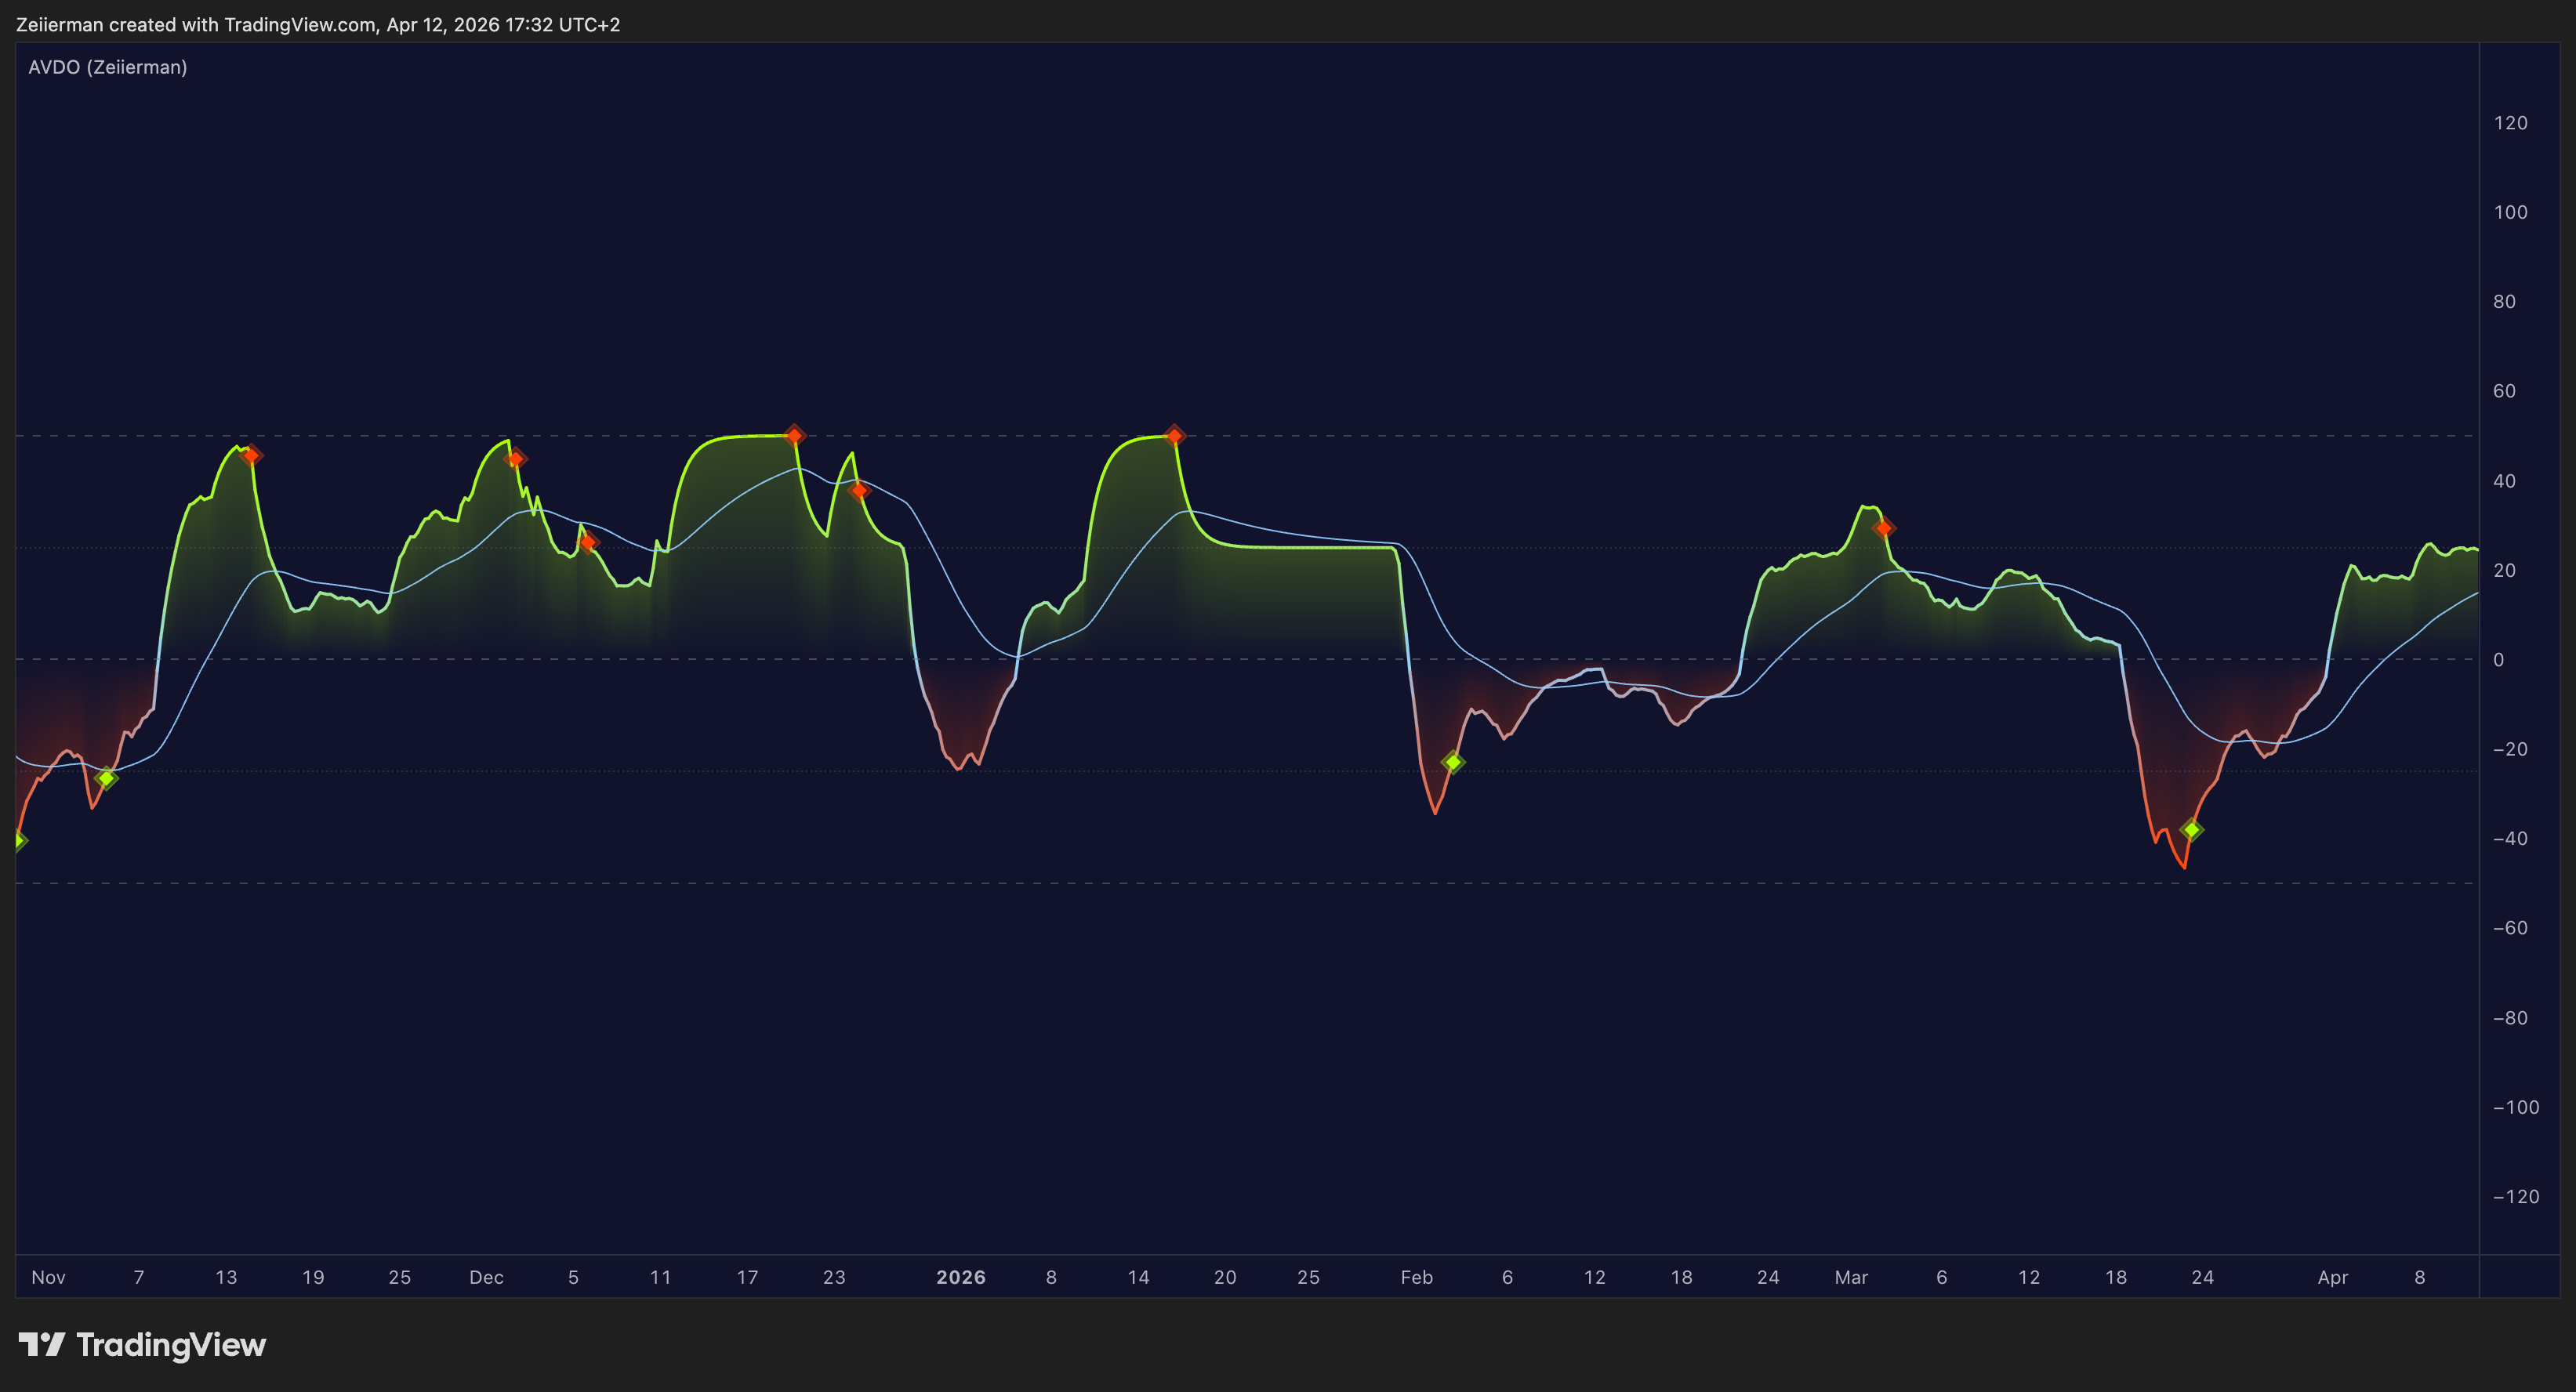The image size is (2576, 1392).
Task: Click the red diamond marker just after Dec 23
Action: tap(859, 490)
